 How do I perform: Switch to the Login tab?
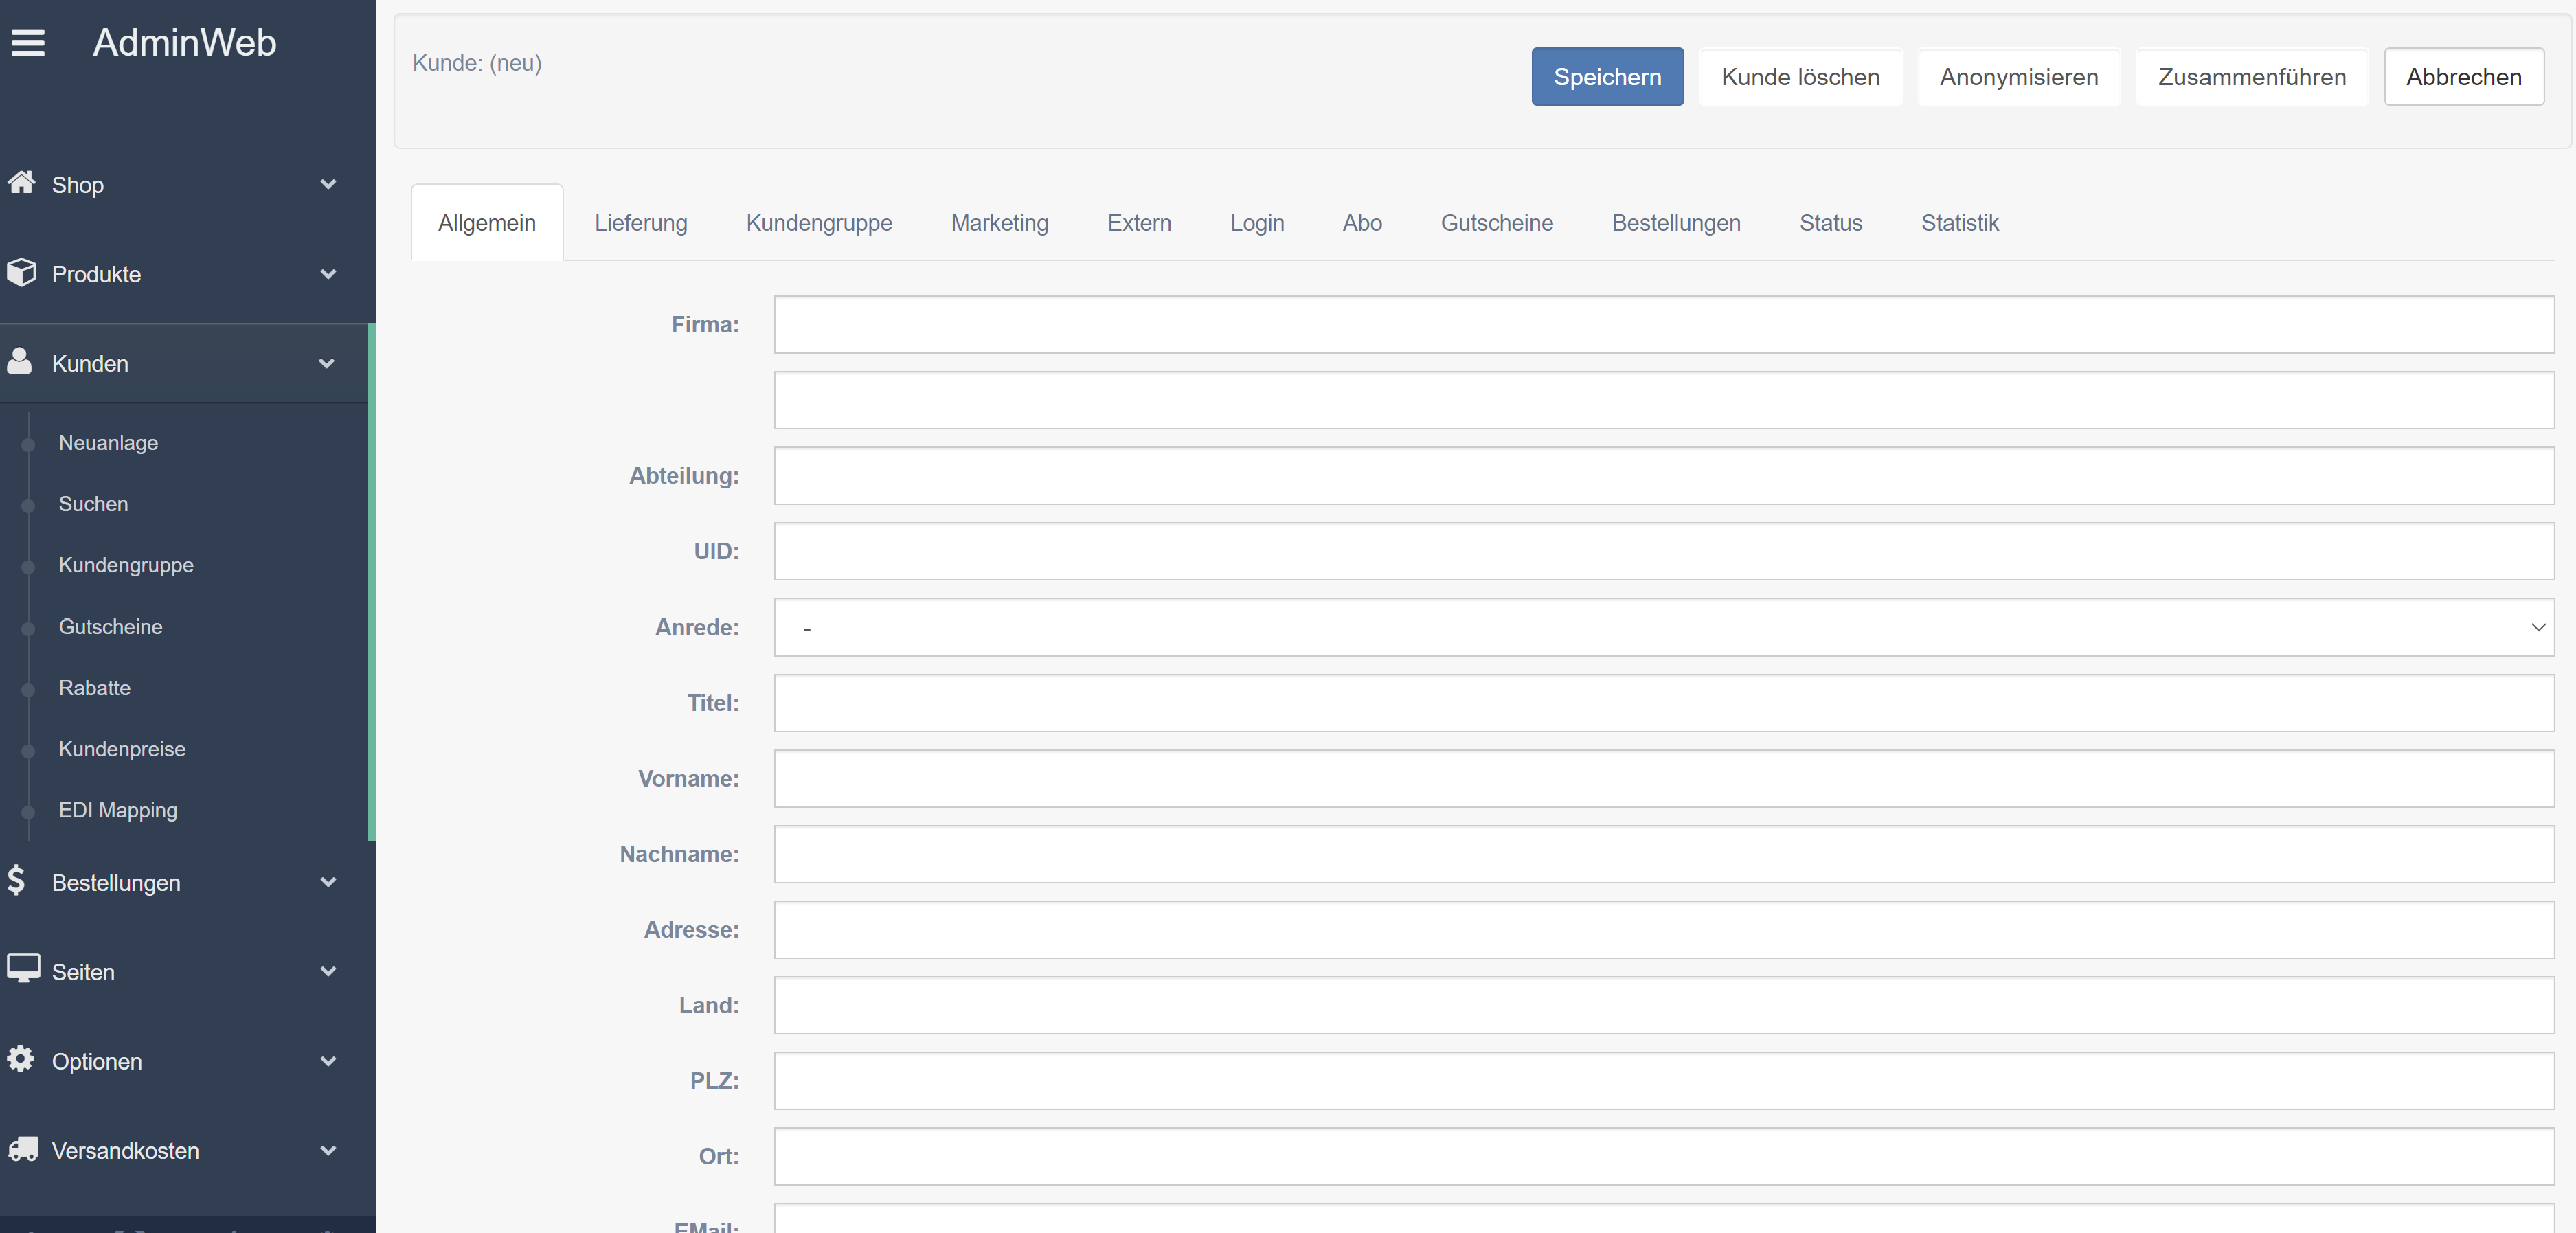coord(1257,223)
